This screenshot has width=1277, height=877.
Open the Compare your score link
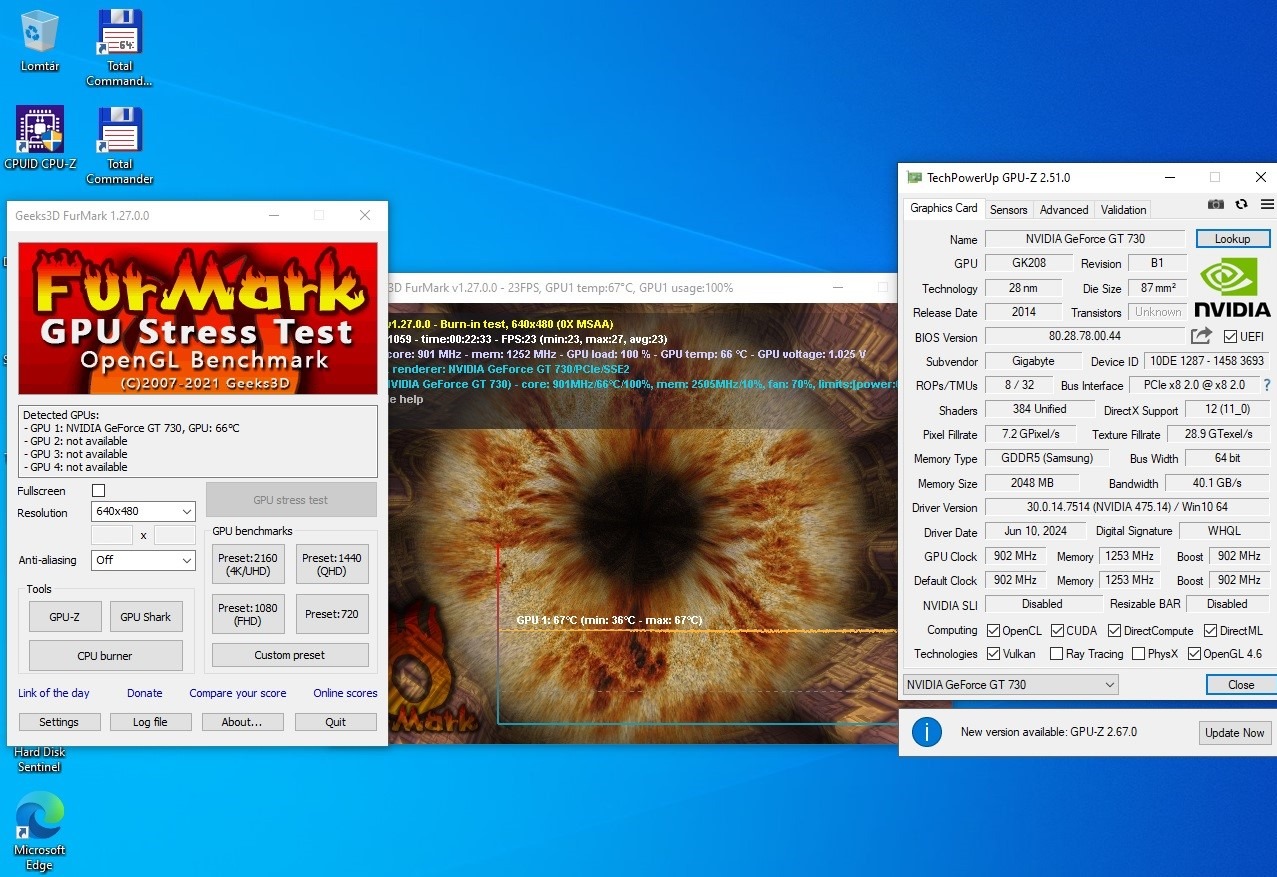click(x=238, y=693)
